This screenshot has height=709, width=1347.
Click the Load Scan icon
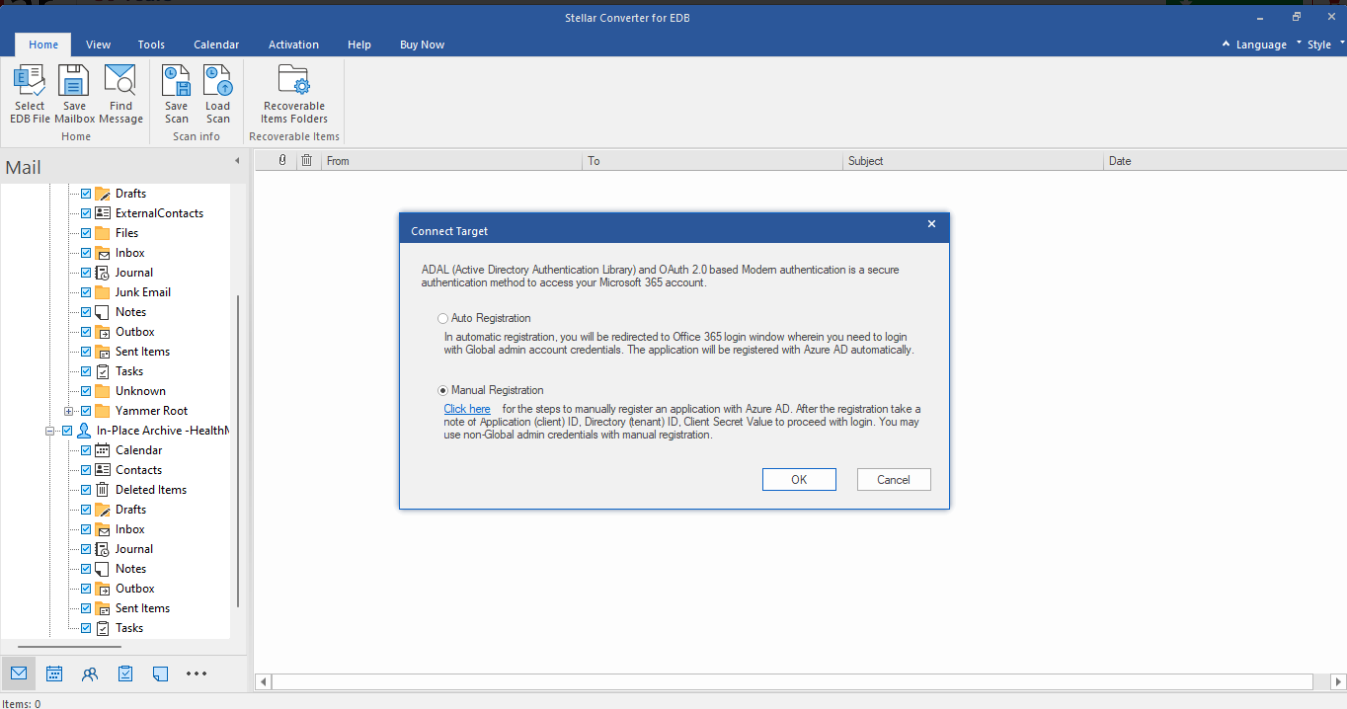coord(217,82)
